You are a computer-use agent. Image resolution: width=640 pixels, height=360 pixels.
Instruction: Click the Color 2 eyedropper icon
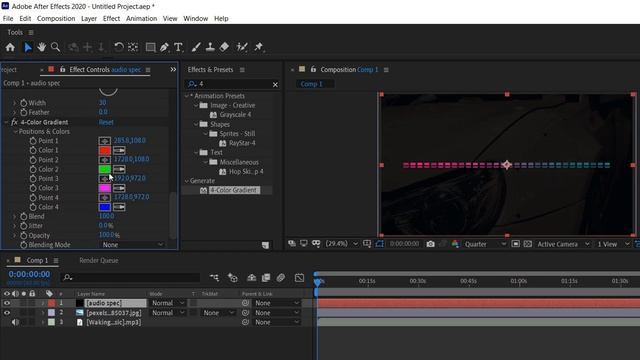[x=119, y=169]
